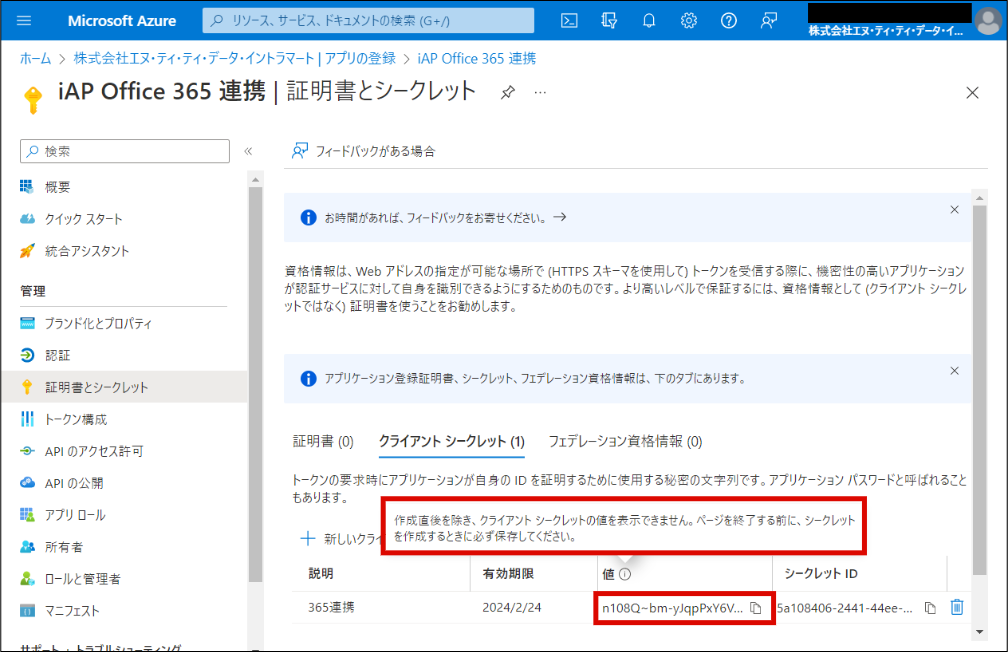Open API のアクセス許可 in sidebar
This screenshot has width=1008, height=652.
point(94,451)
